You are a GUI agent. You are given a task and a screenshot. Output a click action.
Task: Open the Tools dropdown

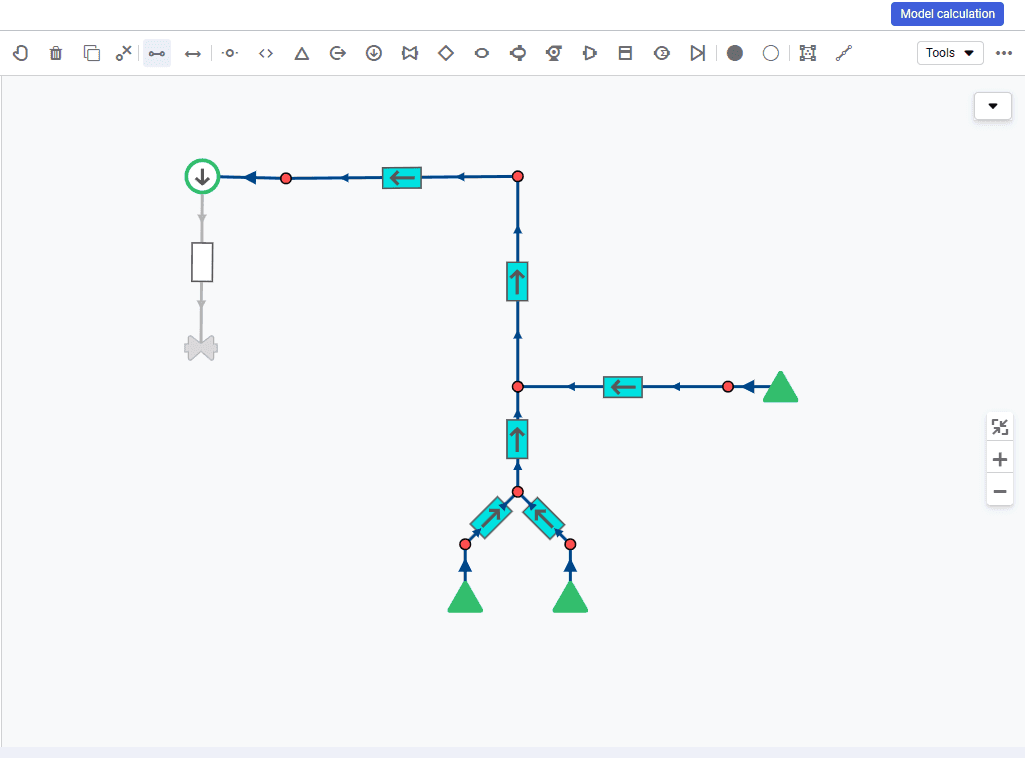click(950, 53)
